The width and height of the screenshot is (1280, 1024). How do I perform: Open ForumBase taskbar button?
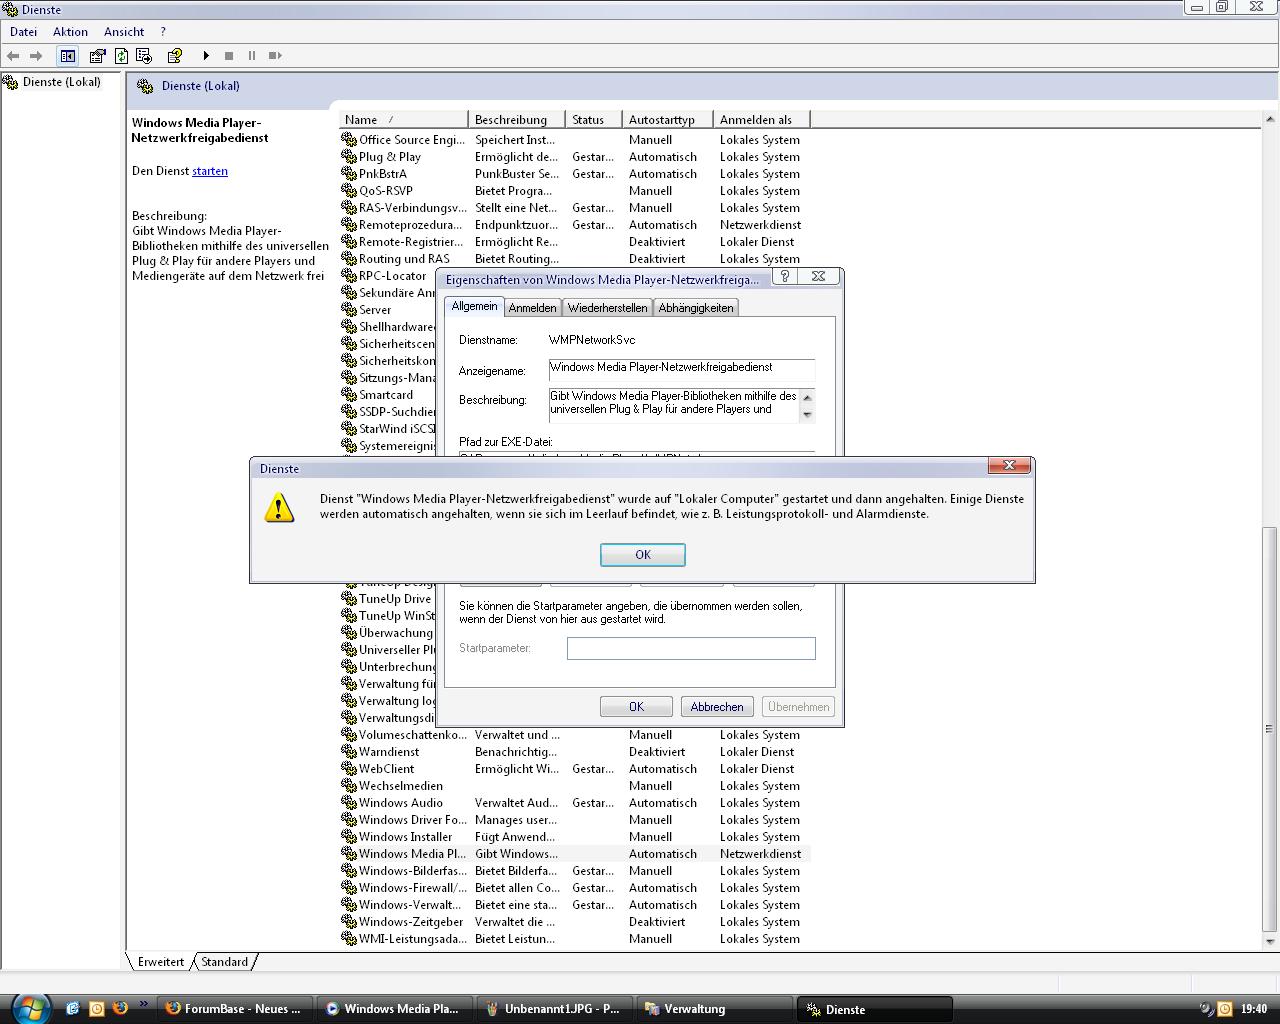coord(234,1009)
